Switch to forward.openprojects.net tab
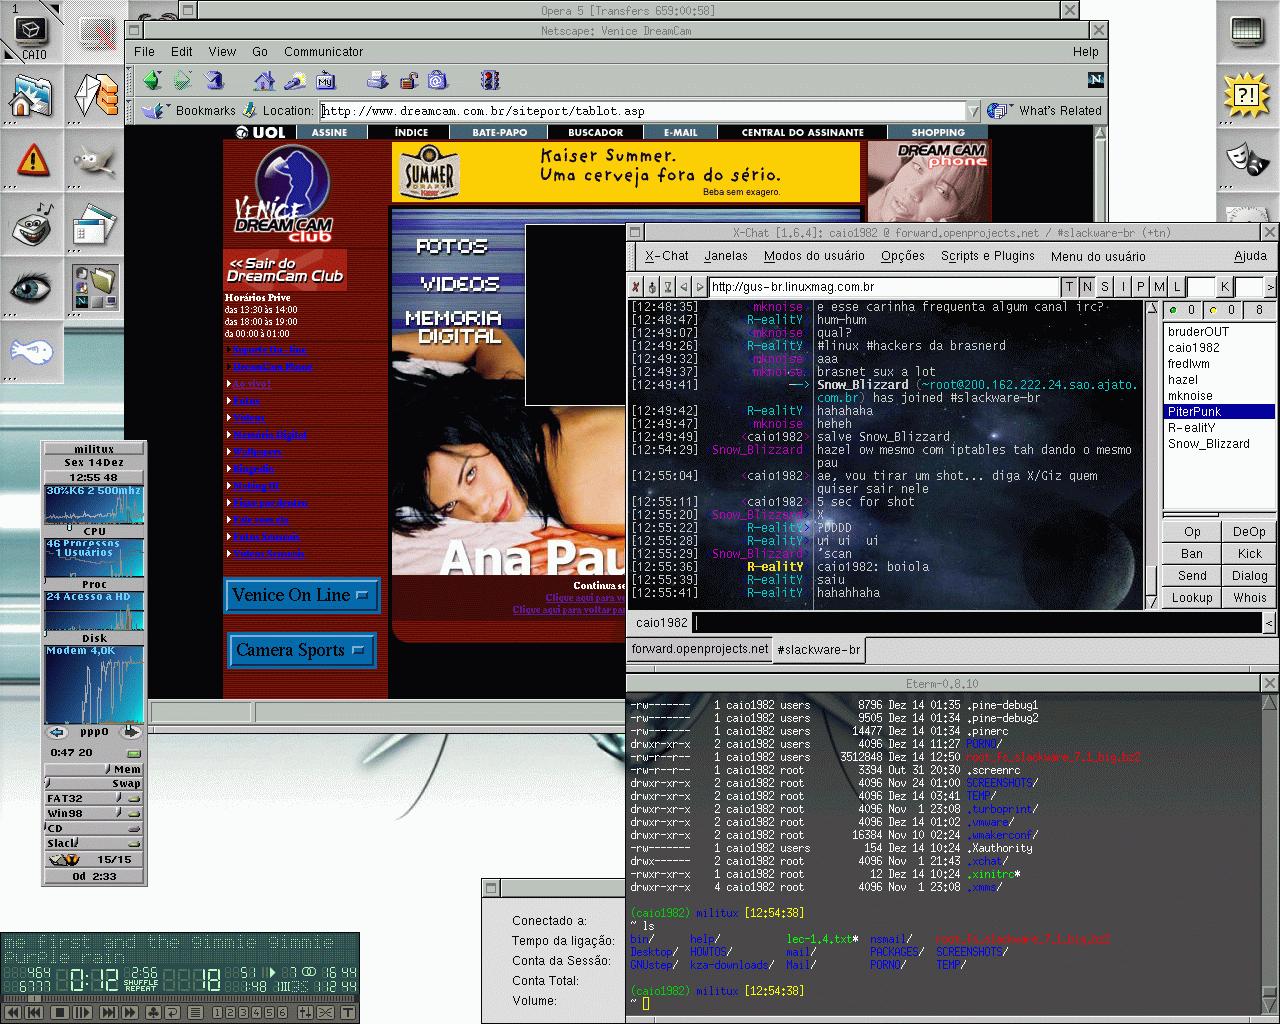The width and height of the screenshot is (1280, 1024). 700,649
